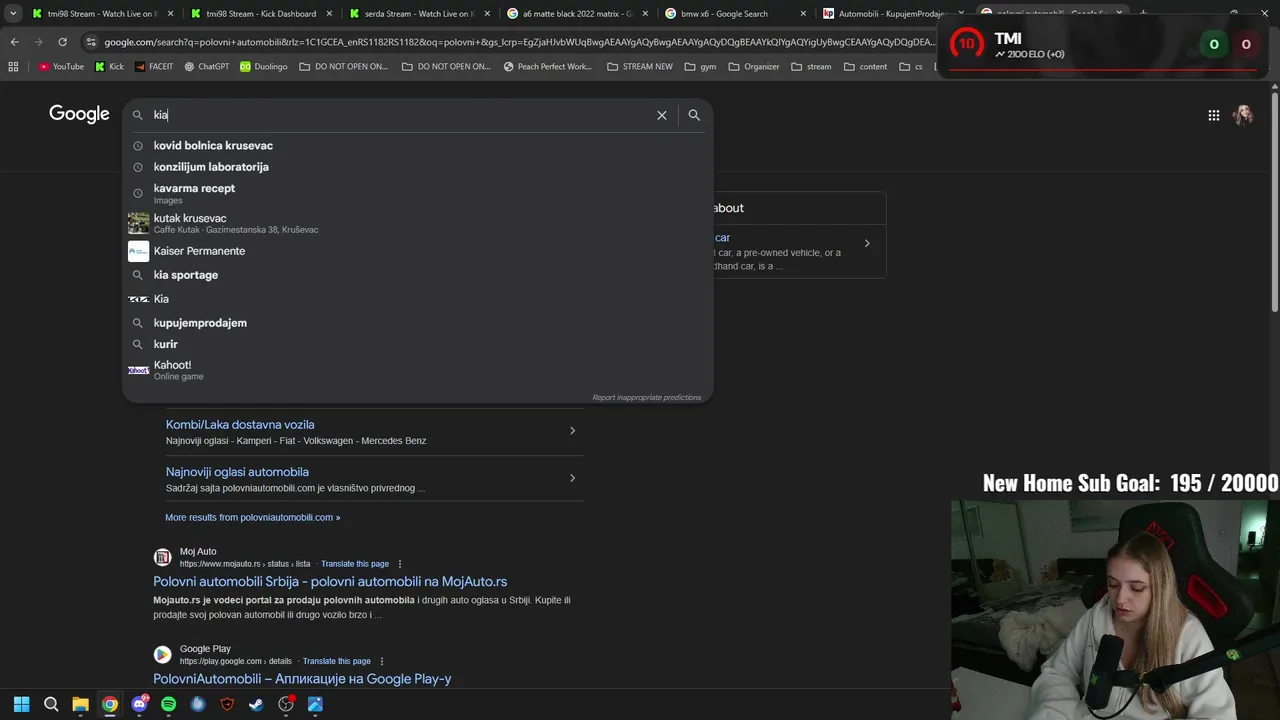Open Windows taskbar search

51,704
